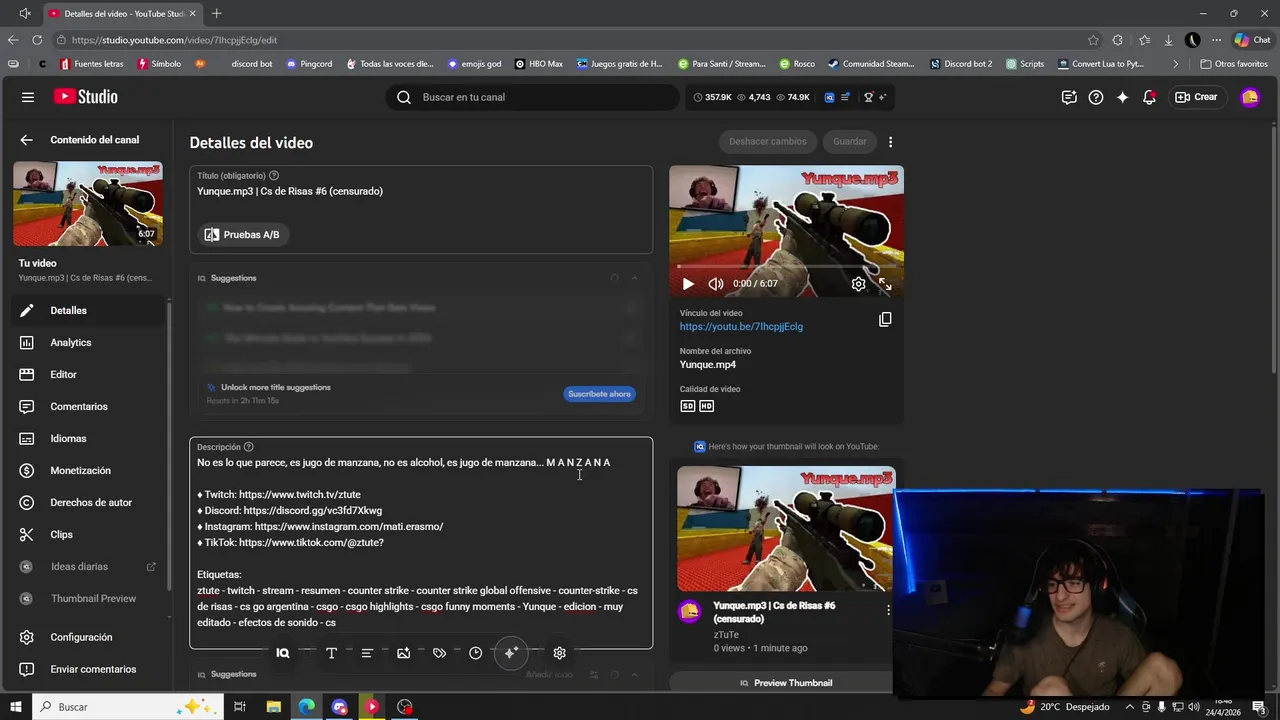Click the clock toolbar icon
The width and height of the screenshot is (1280, 720).
click(x=475, y=653)
